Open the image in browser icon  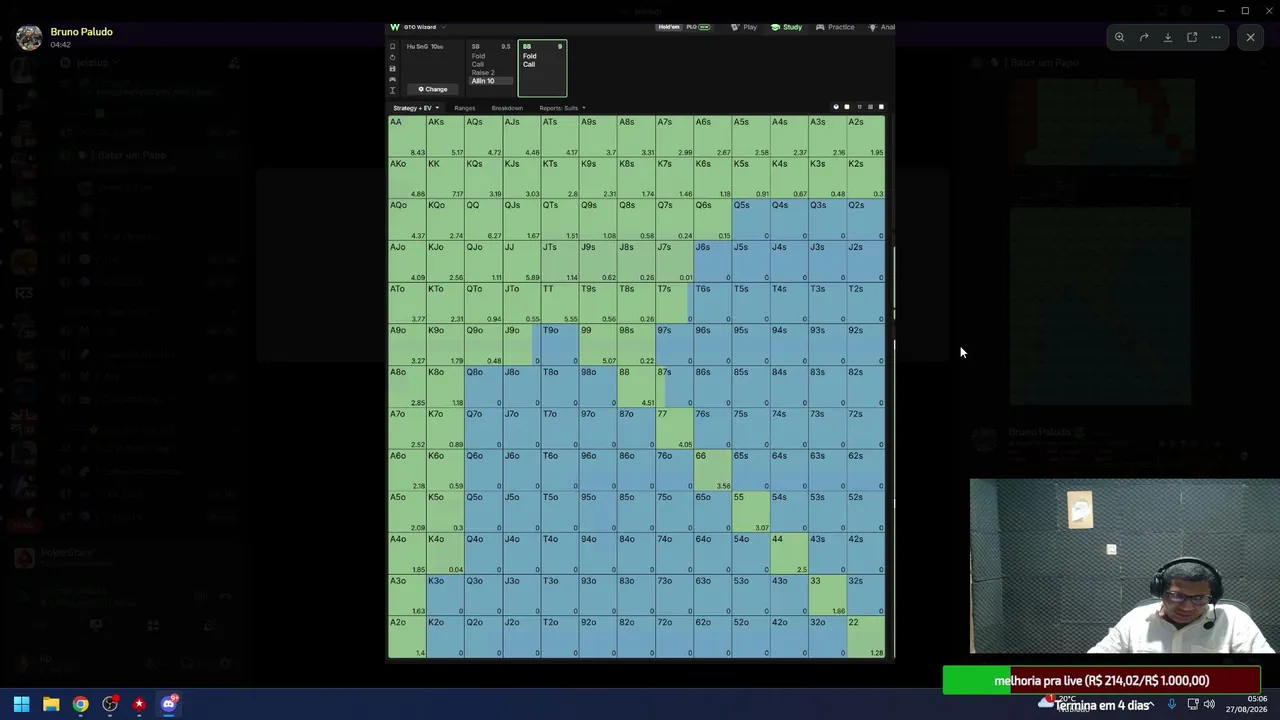[x=1192, y=37]
